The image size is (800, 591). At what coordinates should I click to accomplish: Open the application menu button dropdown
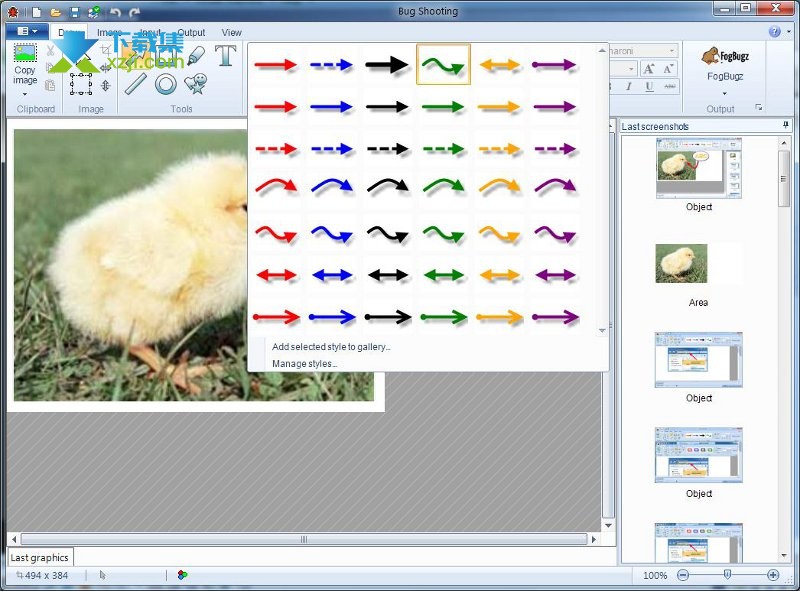(x=27, y=32)
